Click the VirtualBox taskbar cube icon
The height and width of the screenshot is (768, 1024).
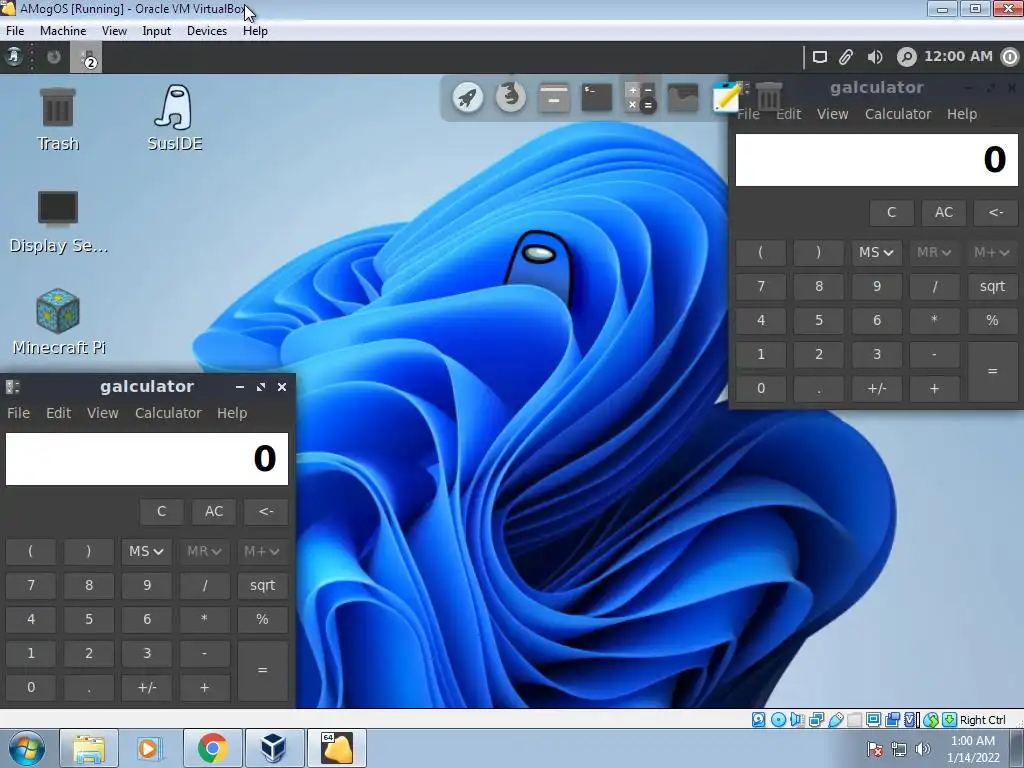click(274, 748)
